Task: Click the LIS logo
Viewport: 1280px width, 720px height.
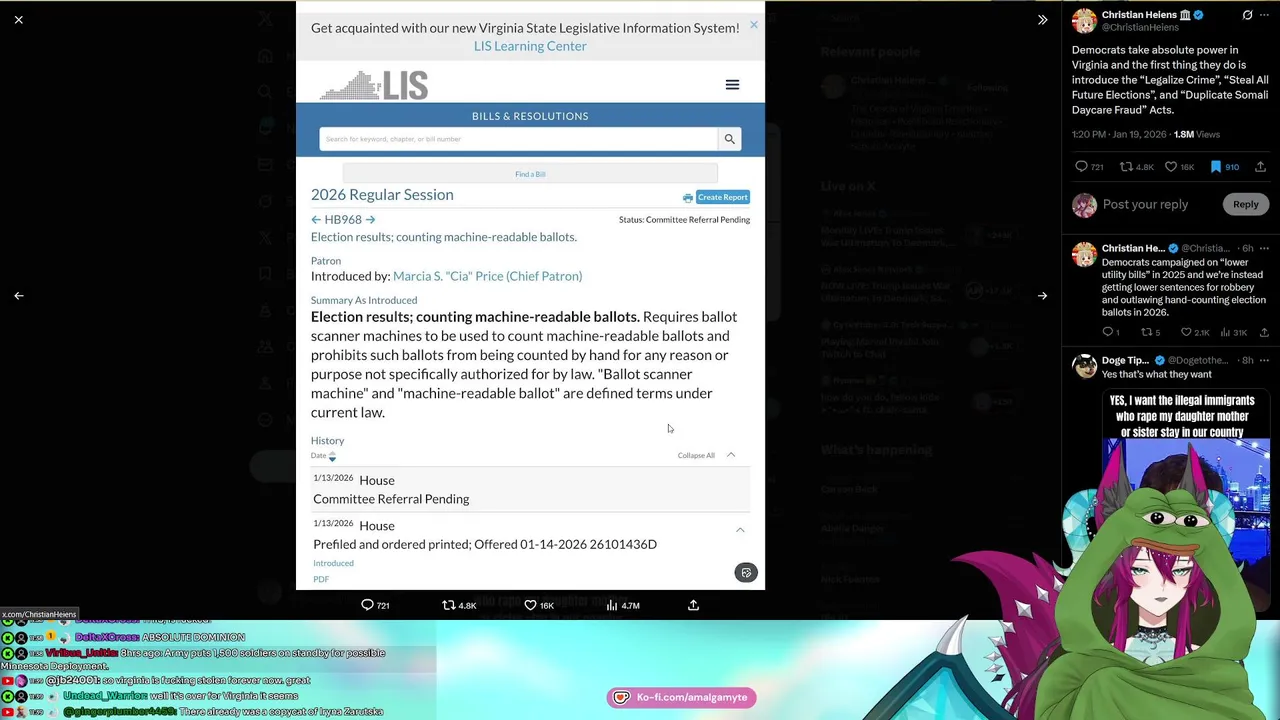Action: (374, 85)
